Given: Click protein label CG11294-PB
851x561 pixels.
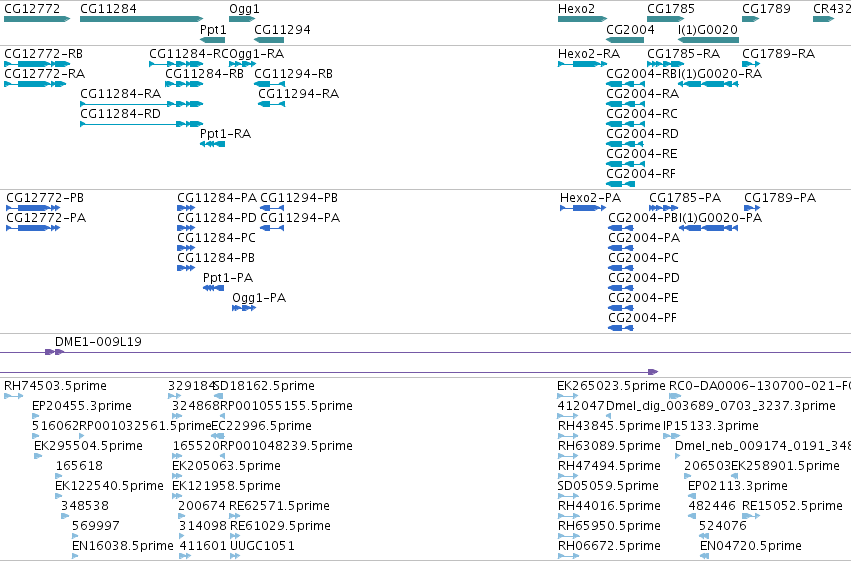Looking at the screenshot, I should (x=299, y=198).
